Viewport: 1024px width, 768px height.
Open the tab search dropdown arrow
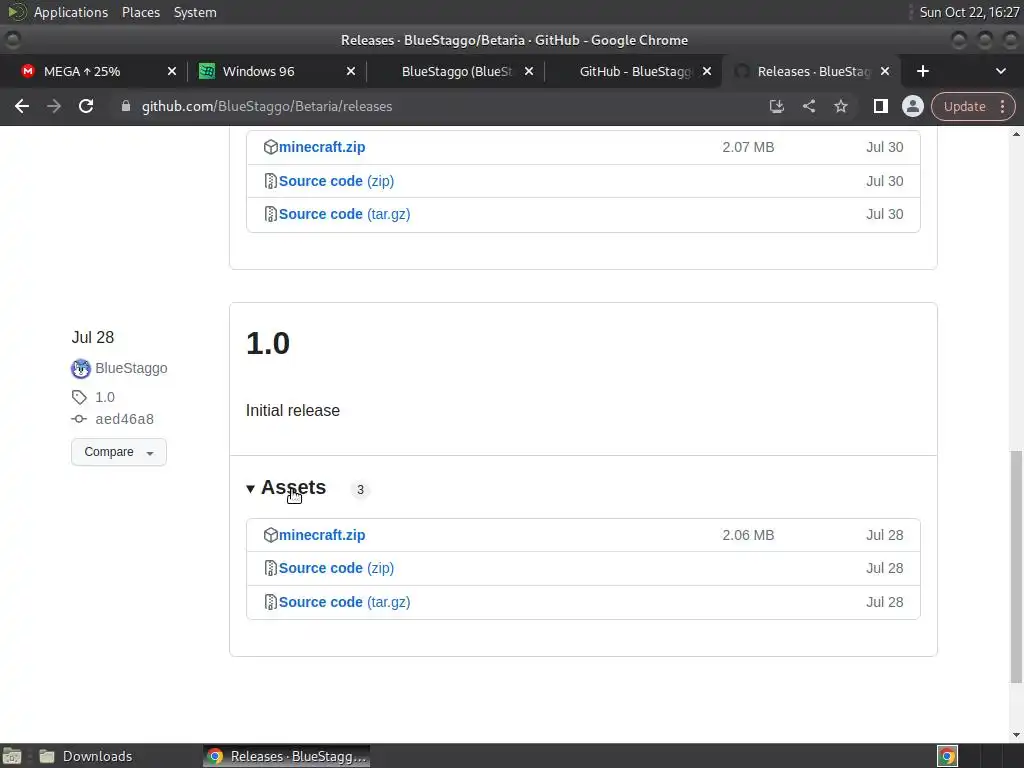1000,71
